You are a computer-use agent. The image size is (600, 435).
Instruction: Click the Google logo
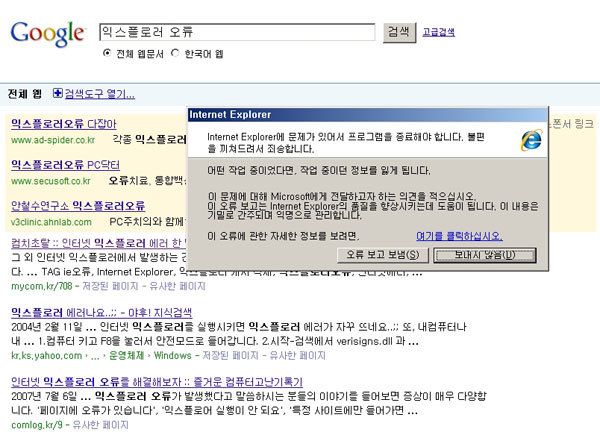[47, 34]
